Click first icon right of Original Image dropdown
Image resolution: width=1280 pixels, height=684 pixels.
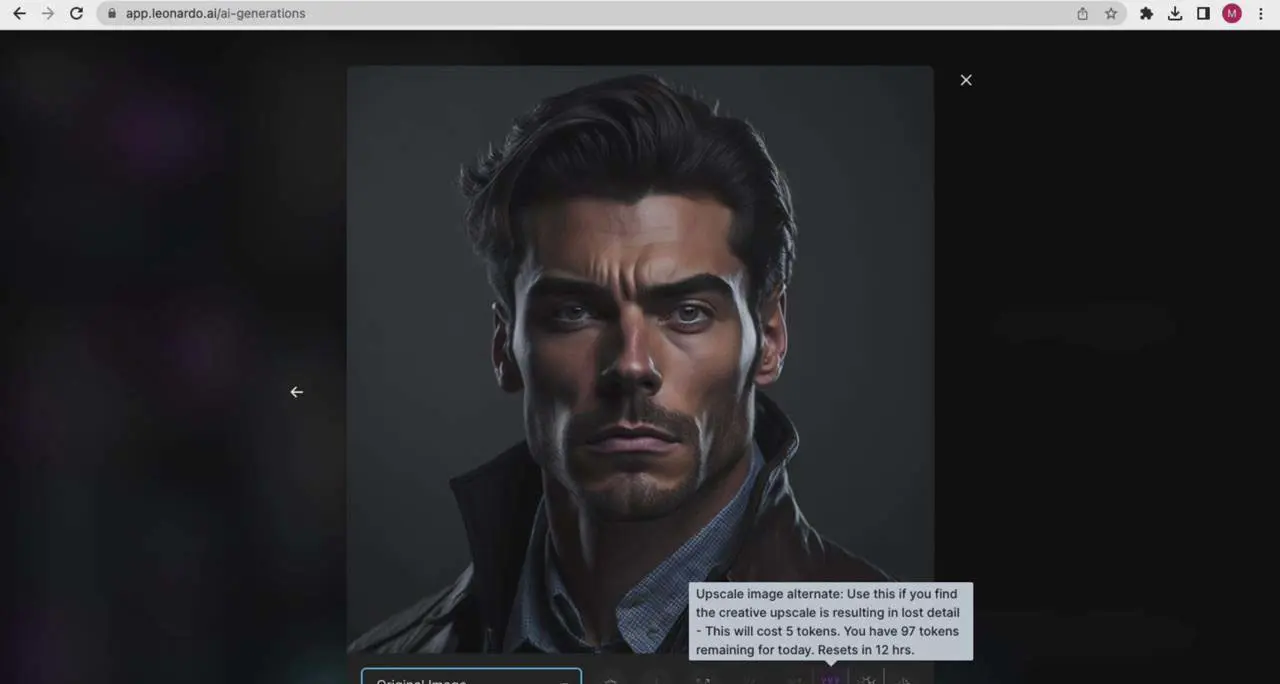[611, 680]
